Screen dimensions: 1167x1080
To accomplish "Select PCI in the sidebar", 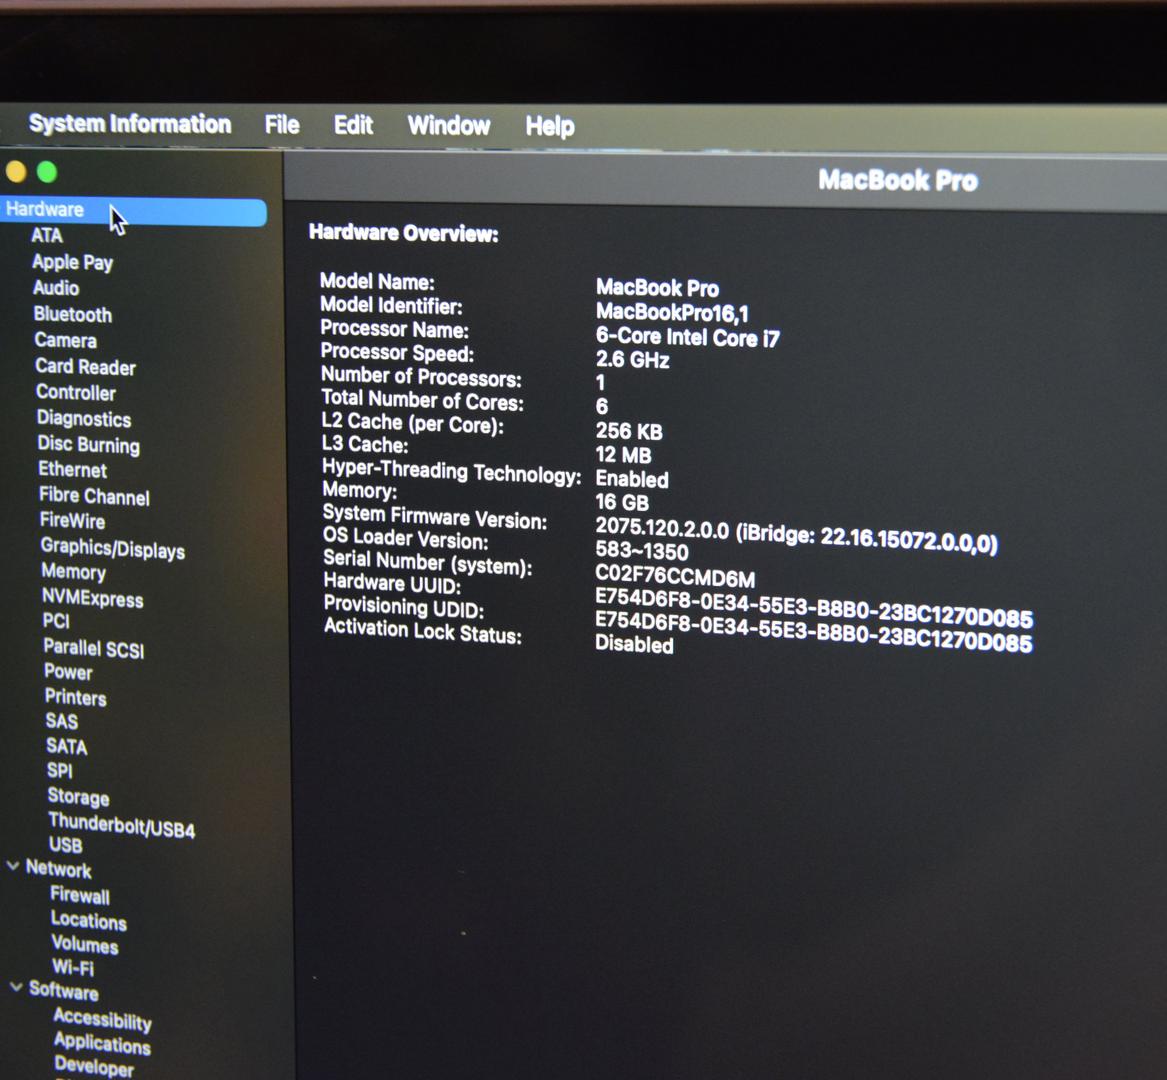I will tap(57, 620).
